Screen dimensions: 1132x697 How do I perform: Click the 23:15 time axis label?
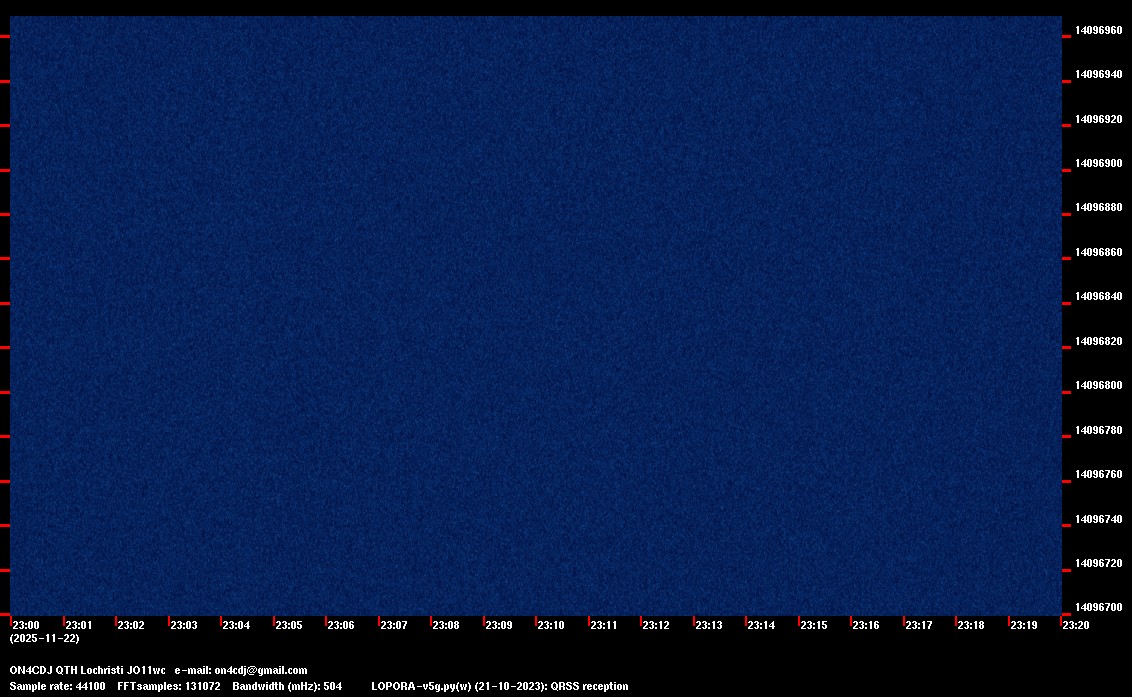[814, 625]
